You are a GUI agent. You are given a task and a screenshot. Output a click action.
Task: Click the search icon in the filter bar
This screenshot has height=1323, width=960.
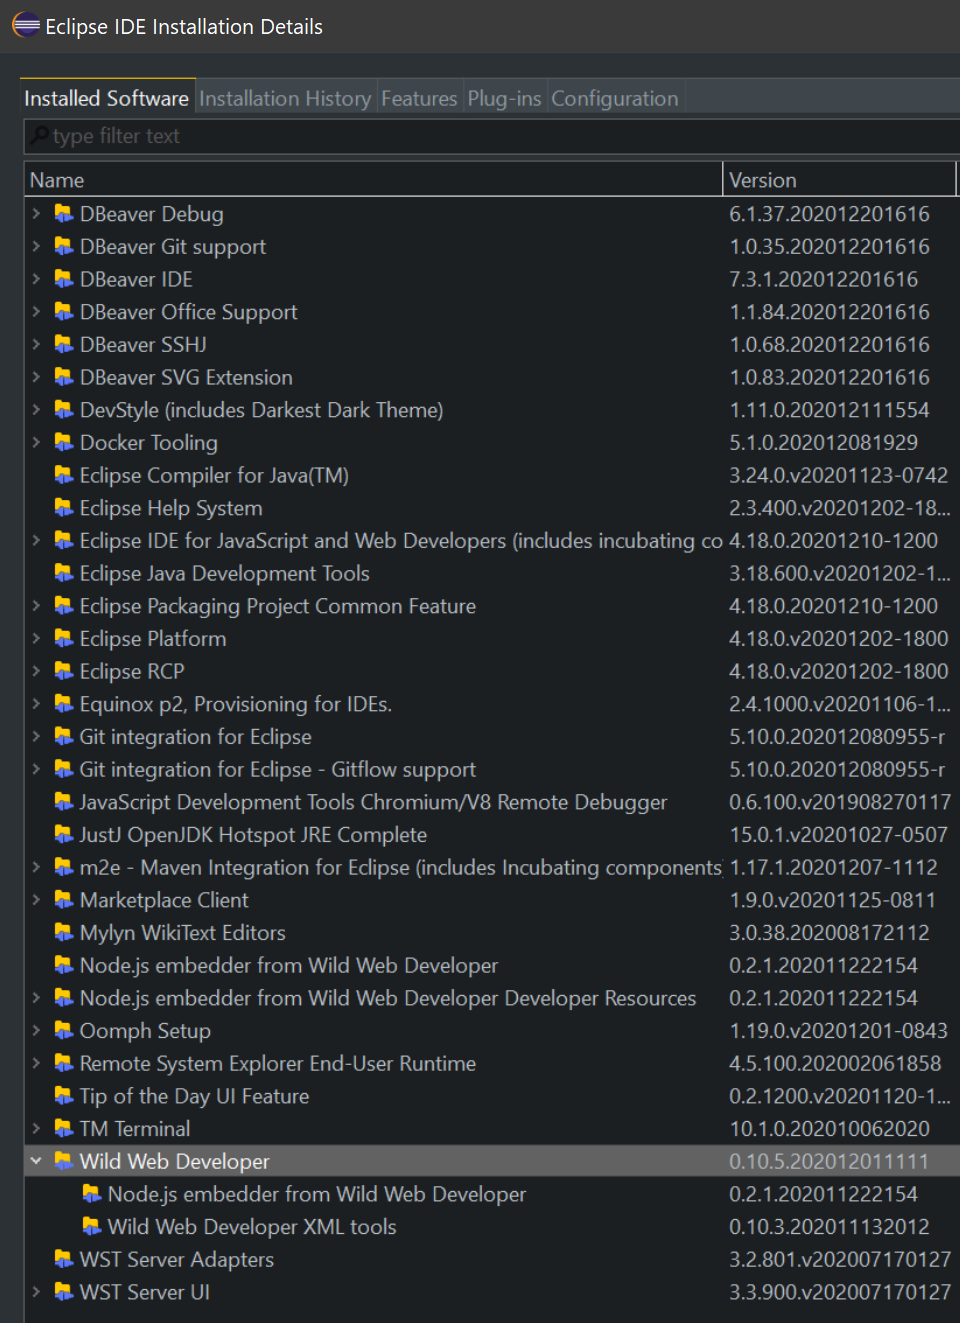click(36, 136)
